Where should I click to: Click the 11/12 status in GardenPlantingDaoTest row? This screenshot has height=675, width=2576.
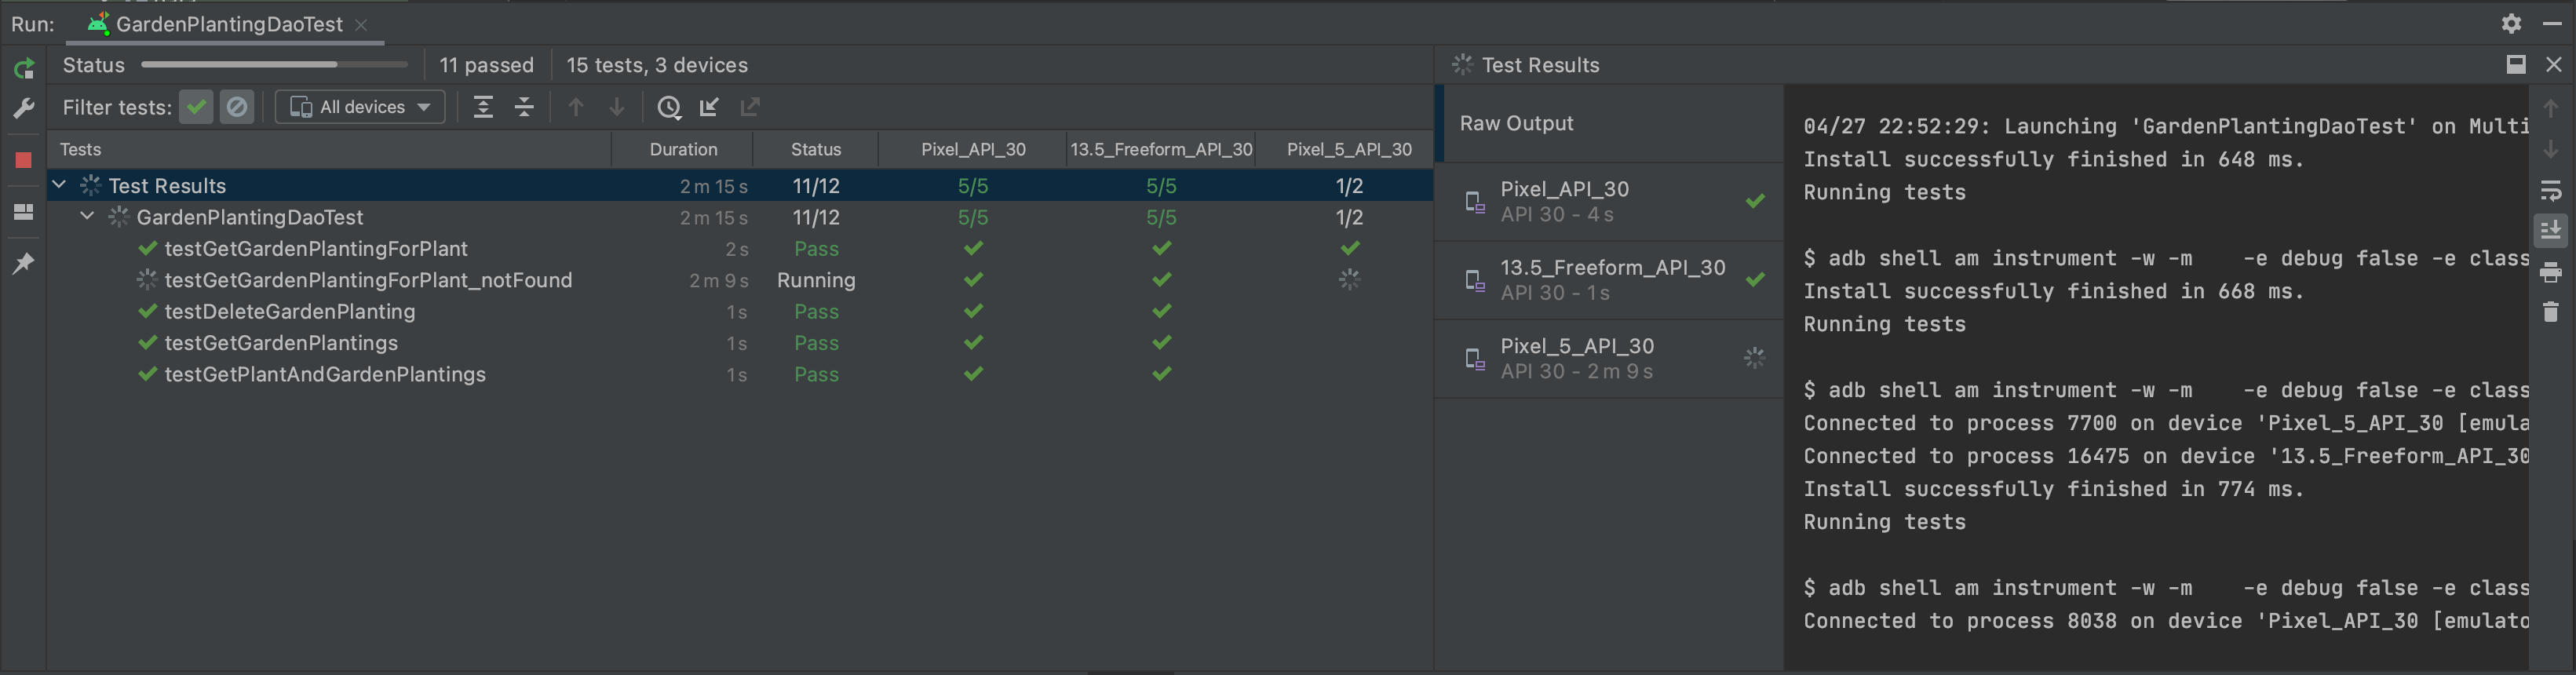pos(816,217)
